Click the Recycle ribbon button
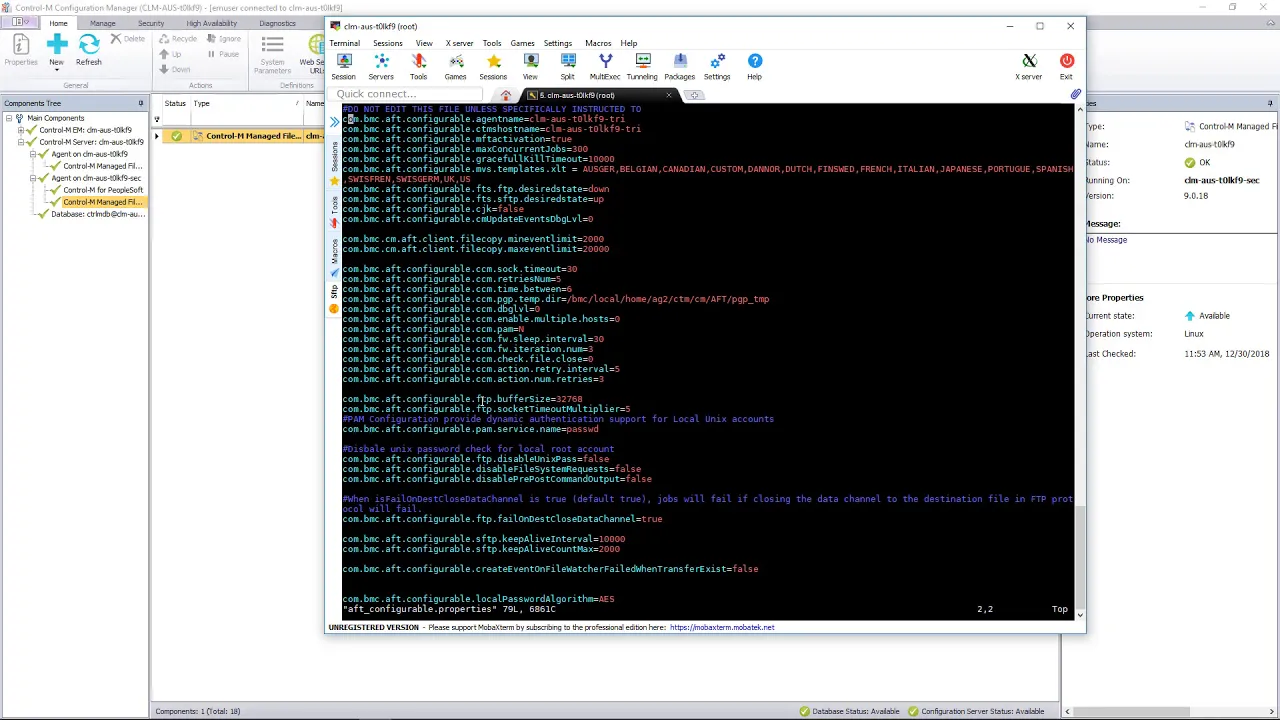Viewport: 1280px width, 720px height. 178,38
